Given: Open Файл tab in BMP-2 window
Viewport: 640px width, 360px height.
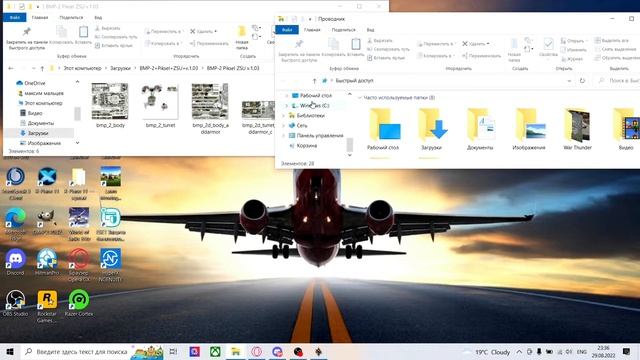Looking at the screenshot, I should 15,18.
